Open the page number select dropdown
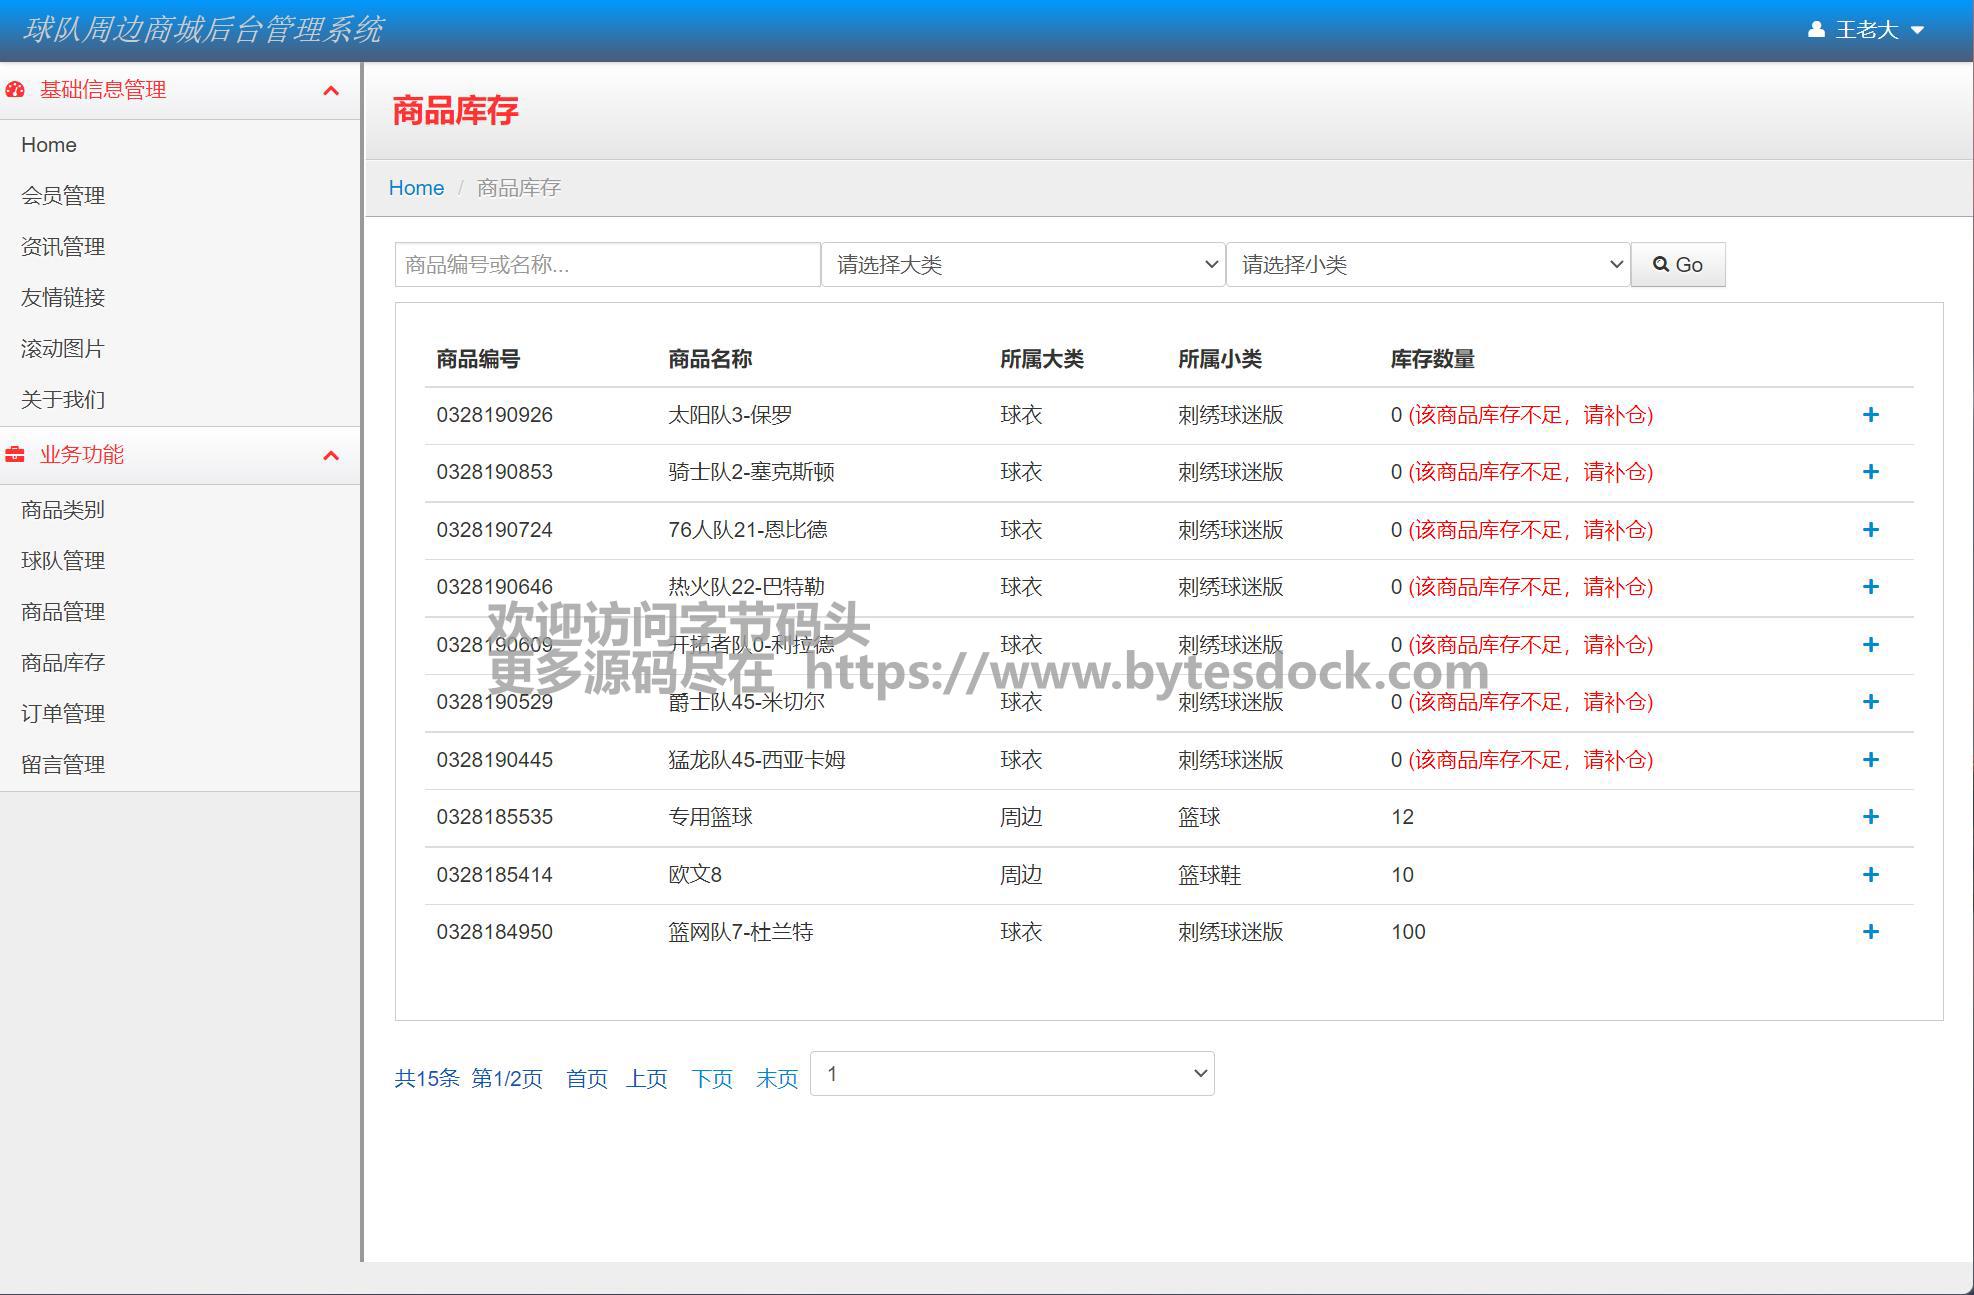The image size is (1974, 1295). pos(1012,1074)
